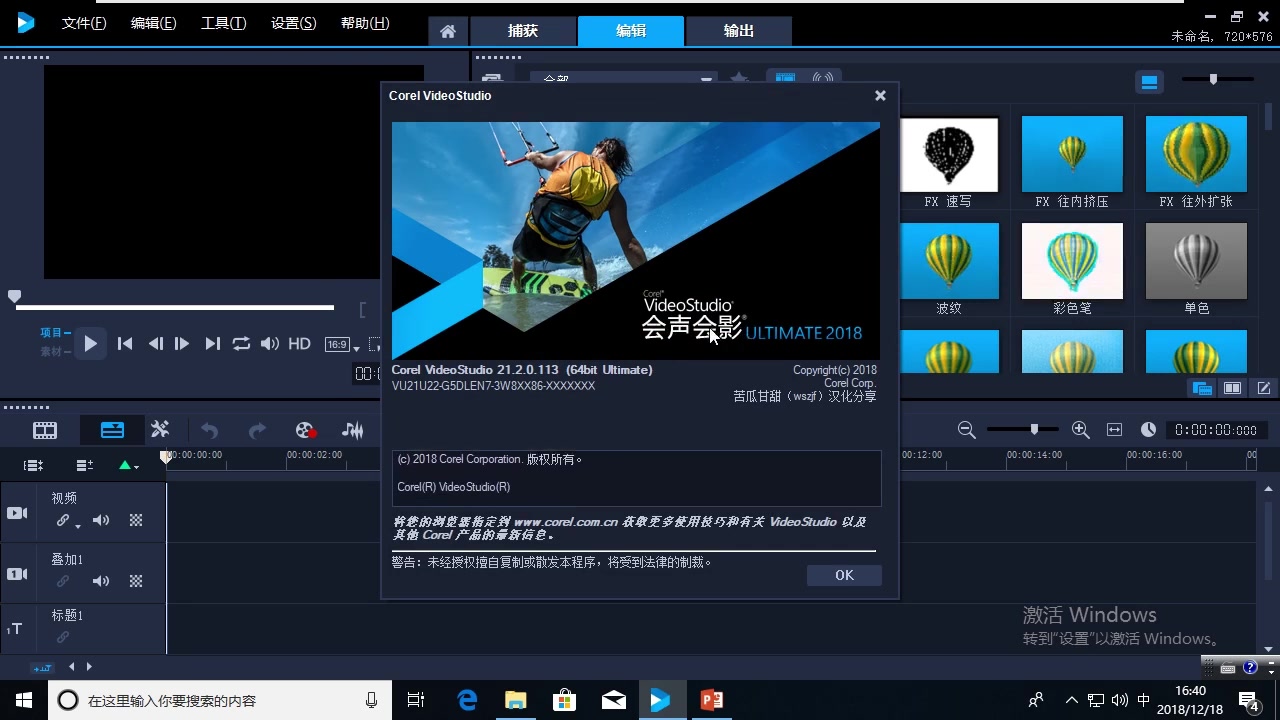1280x720 pixels.
Task: Toggle track transparency on 叠加1 track
Action: click(x=136, y=581)
